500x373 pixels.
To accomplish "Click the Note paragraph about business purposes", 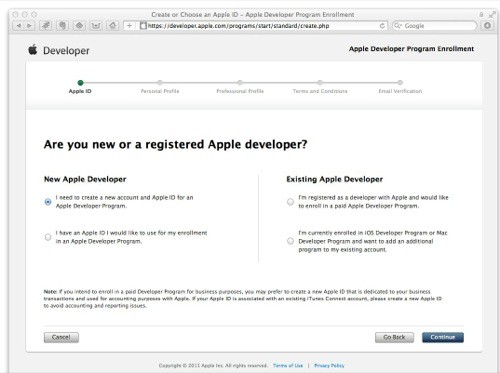I will [243, 299].
